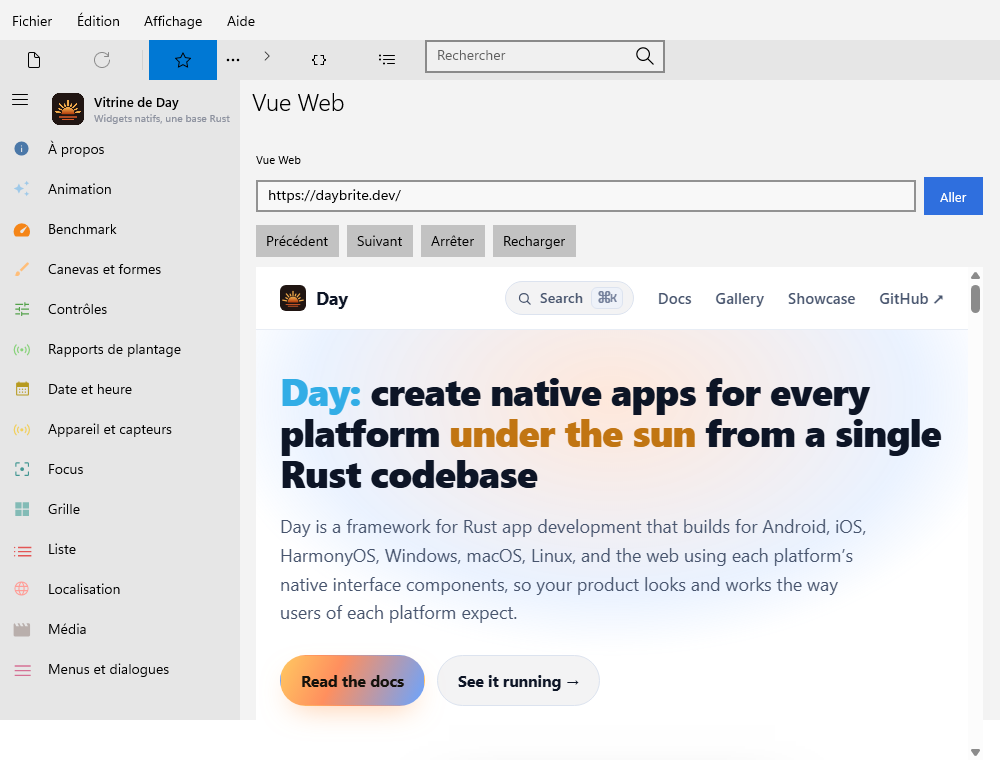The width and height of the screenshot is (1000, 760).
Task: Click the Read the docs button
Action: click(352, 681)
